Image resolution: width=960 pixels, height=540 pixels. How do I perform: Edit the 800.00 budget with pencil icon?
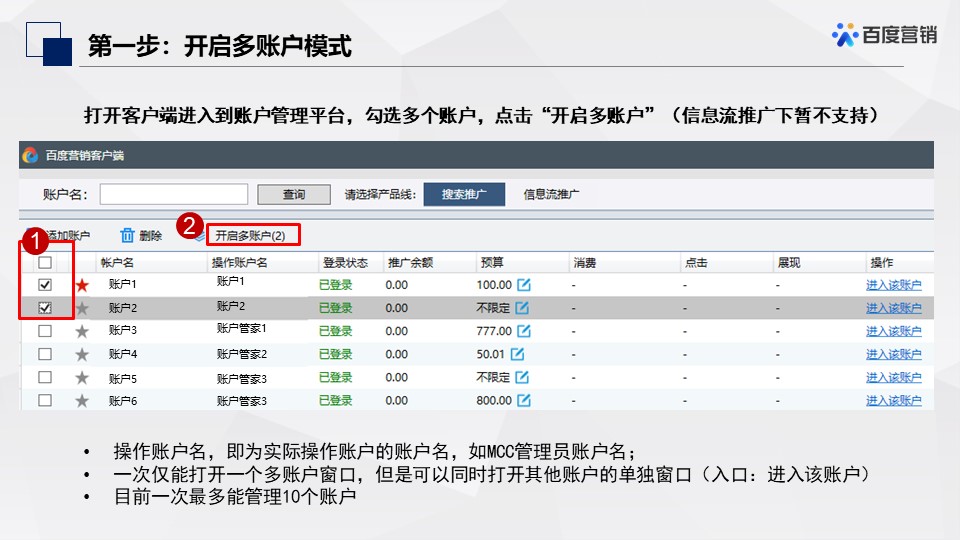coord(523,400)
